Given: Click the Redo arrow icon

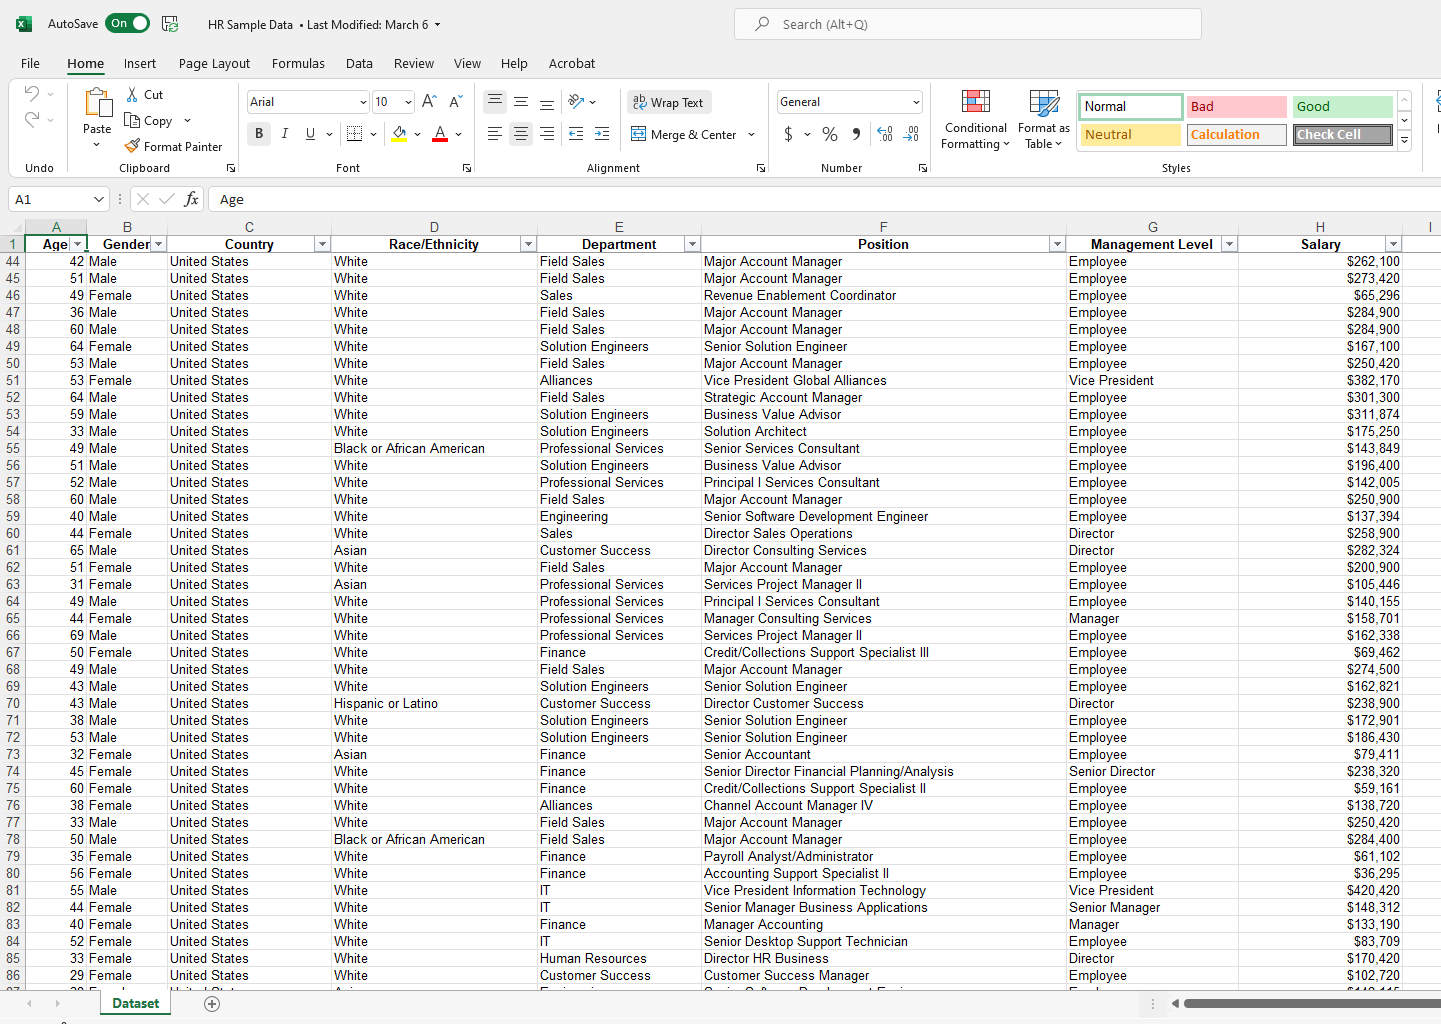Looking at the screenshot, I should point(32,120).
